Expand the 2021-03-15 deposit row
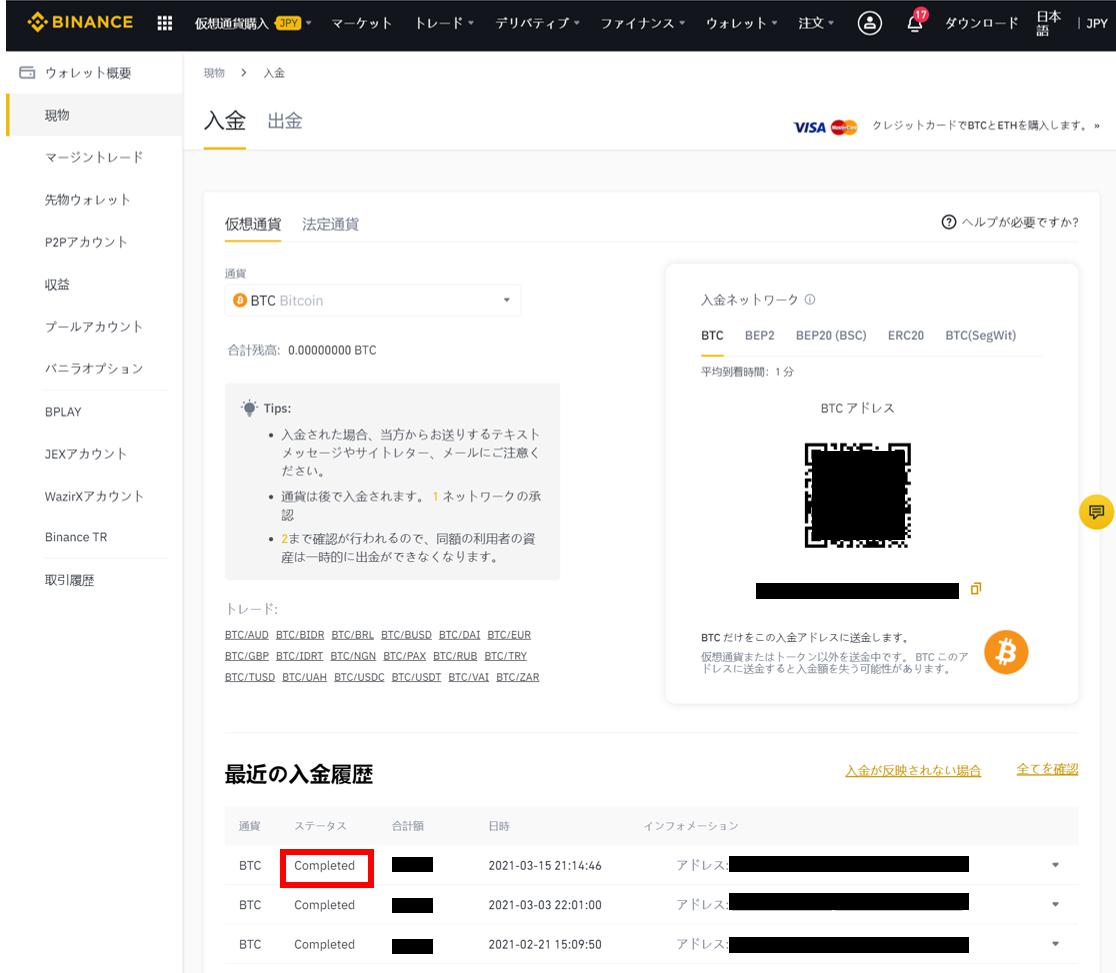Viewport: 1116px width, 973px height. pos(1055,865)
